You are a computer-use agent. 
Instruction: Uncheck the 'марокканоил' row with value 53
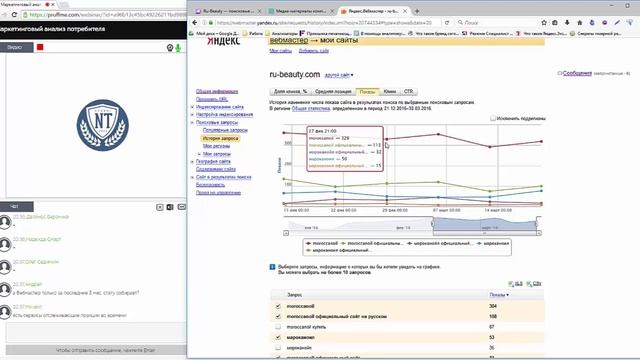pyautogui.click(x=278, y=338)
